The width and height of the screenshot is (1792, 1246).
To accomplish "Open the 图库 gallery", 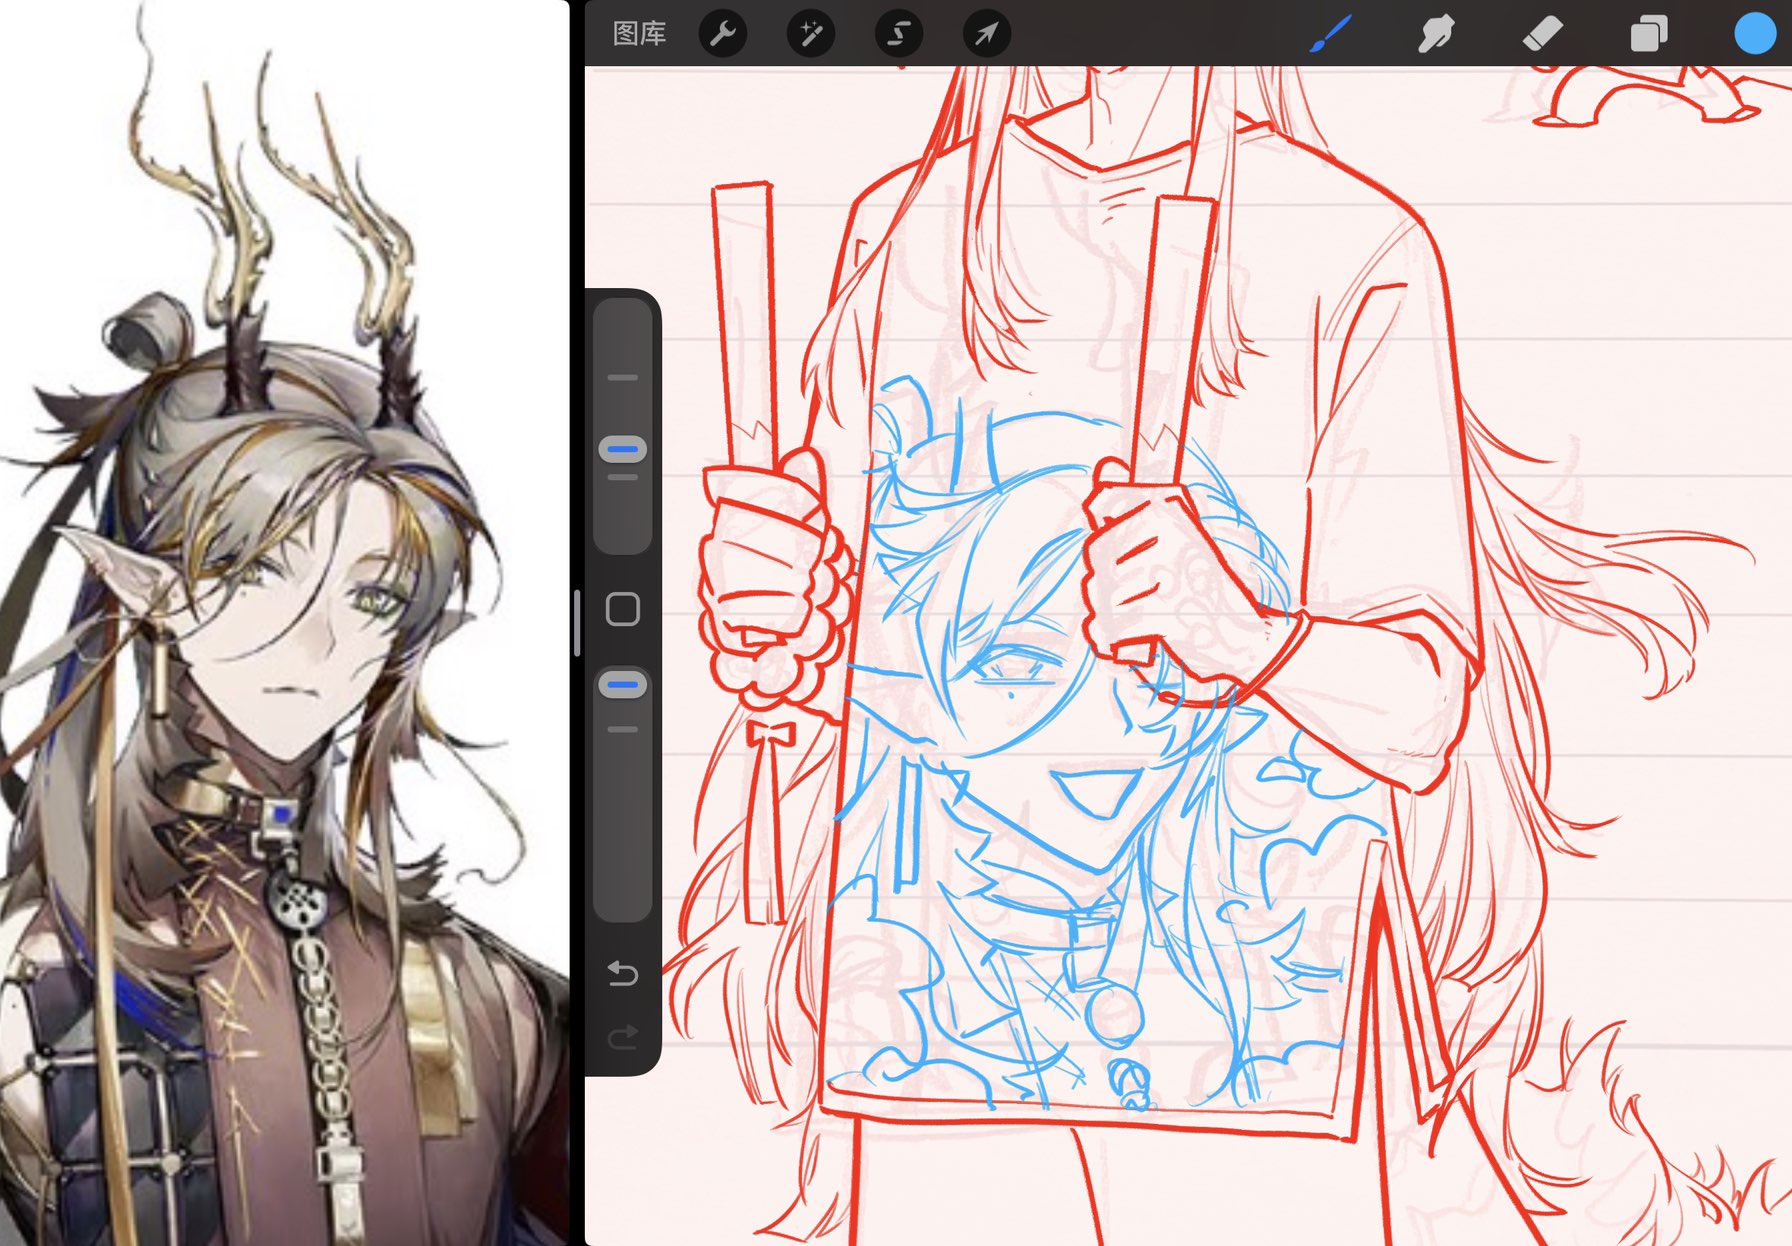I will [639, 34].
